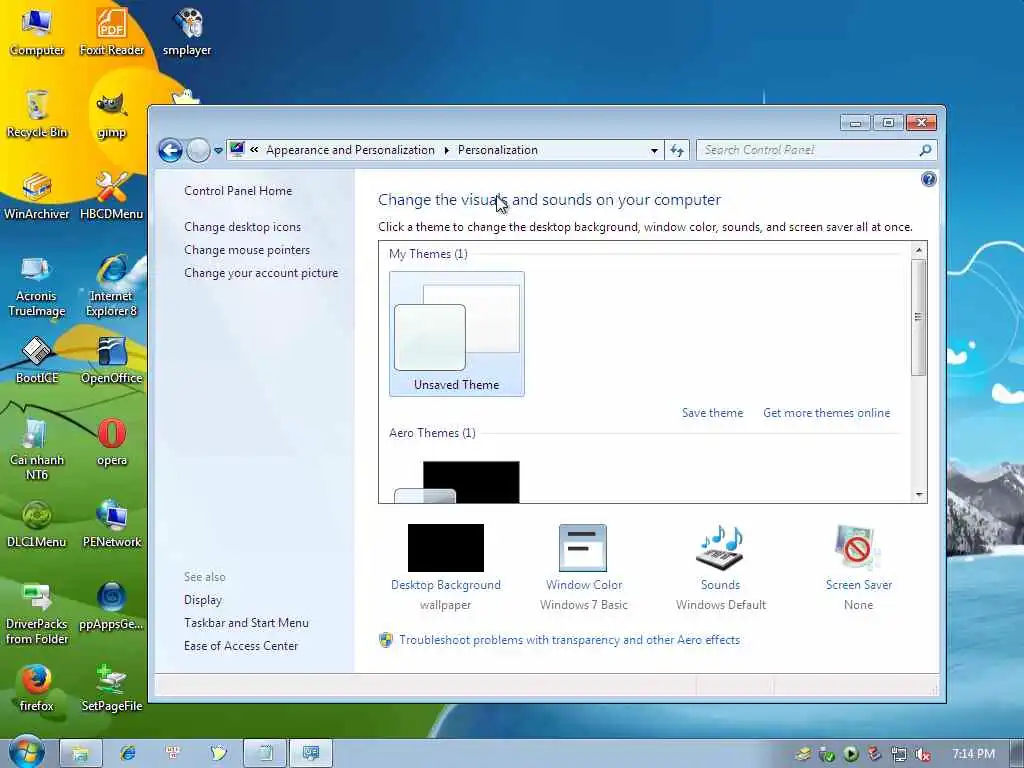Image resolution: width=1024 pixels, height=768 pixels.
Task: Open Ease of Access Center link
Action: [x=241, y=645]
